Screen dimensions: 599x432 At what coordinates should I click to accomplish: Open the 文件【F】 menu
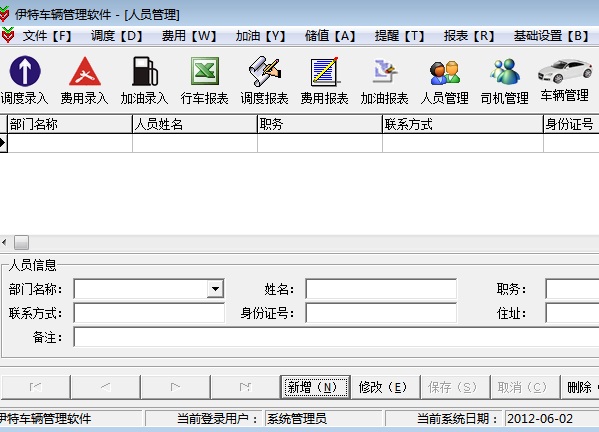[x=47, y=36]
